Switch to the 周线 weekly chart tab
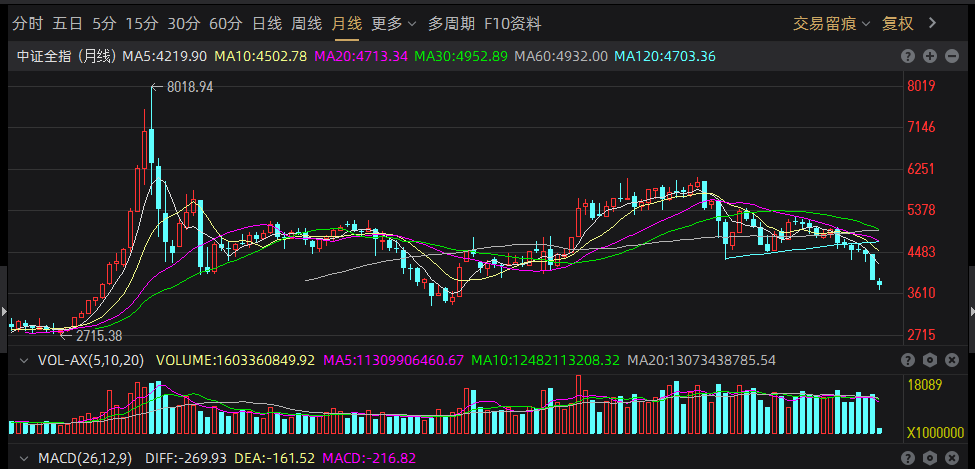 pyautogui.click(x=307, y=24)
